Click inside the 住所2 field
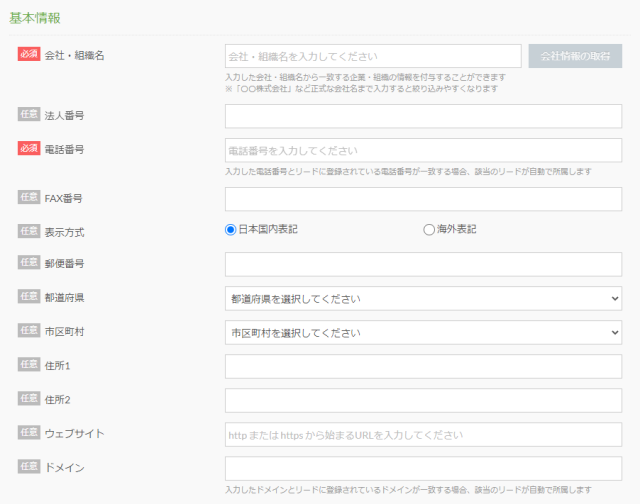The image size is (640, 504). tap(423, 400)
